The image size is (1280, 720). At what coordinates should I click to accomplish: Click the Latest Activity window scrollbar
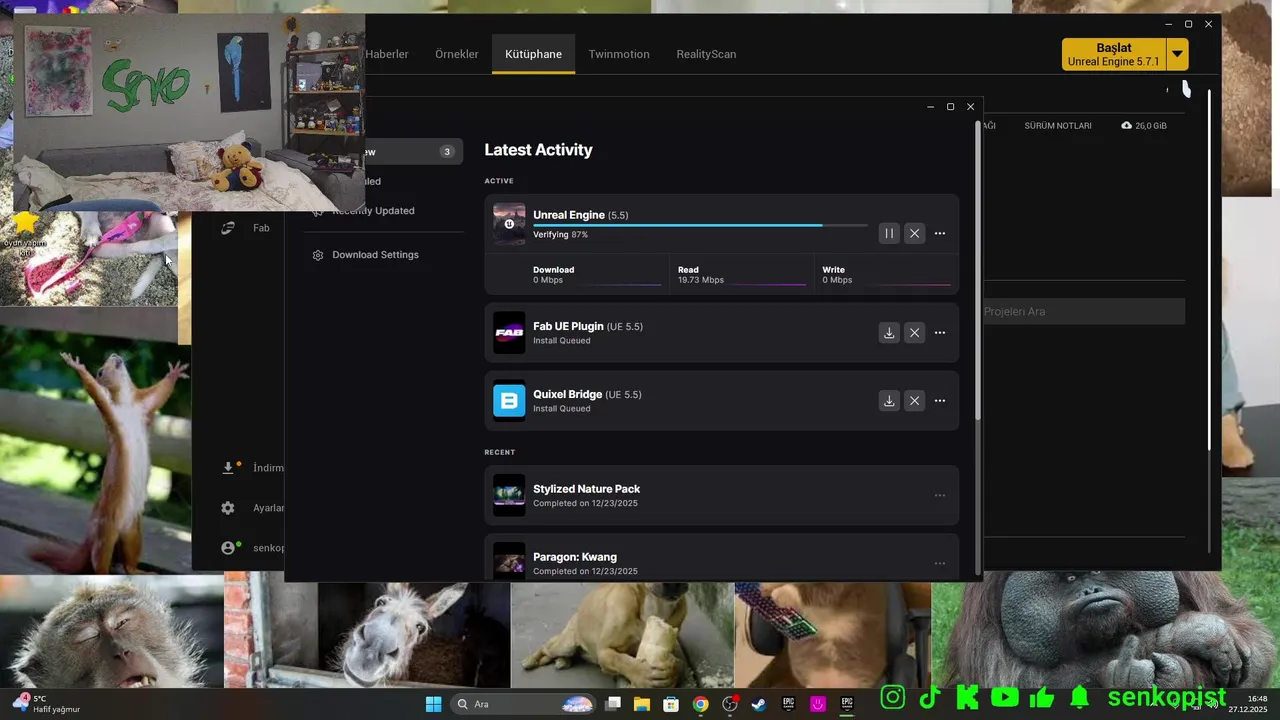pos(978,270)
